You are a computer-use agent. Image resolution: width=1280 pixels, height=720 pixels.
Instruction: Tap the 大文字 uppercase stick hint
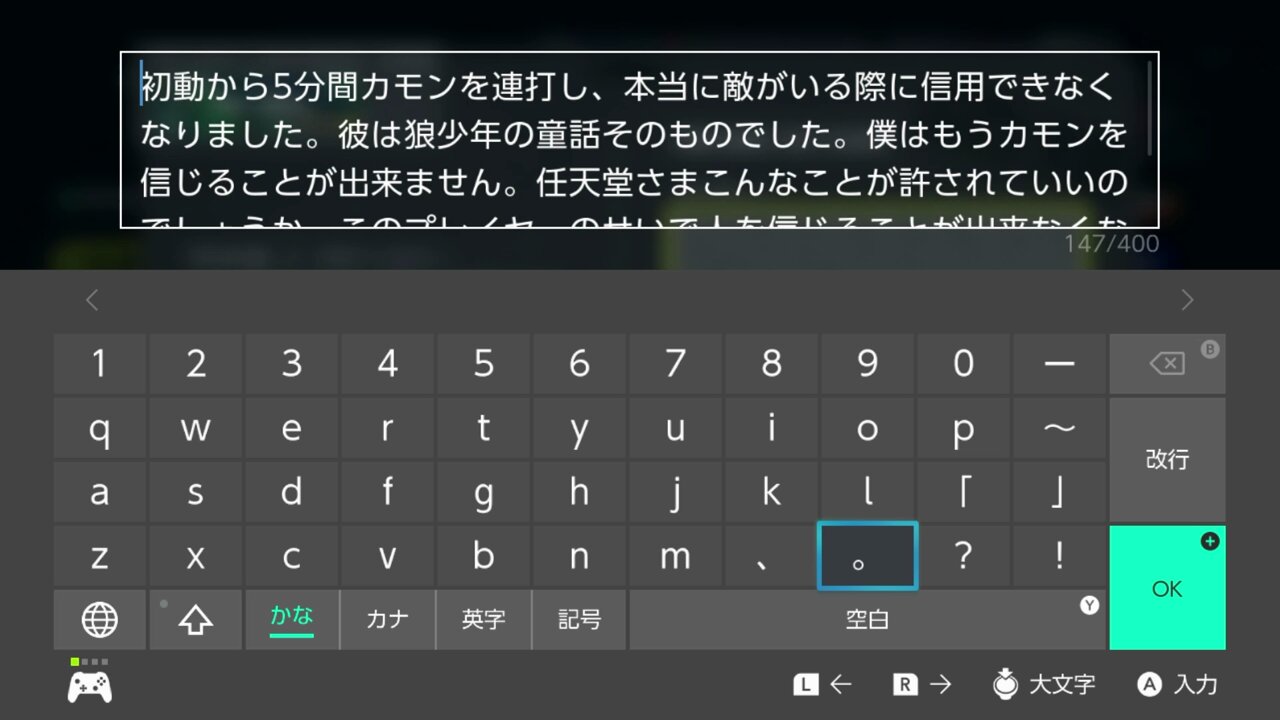1043,685
